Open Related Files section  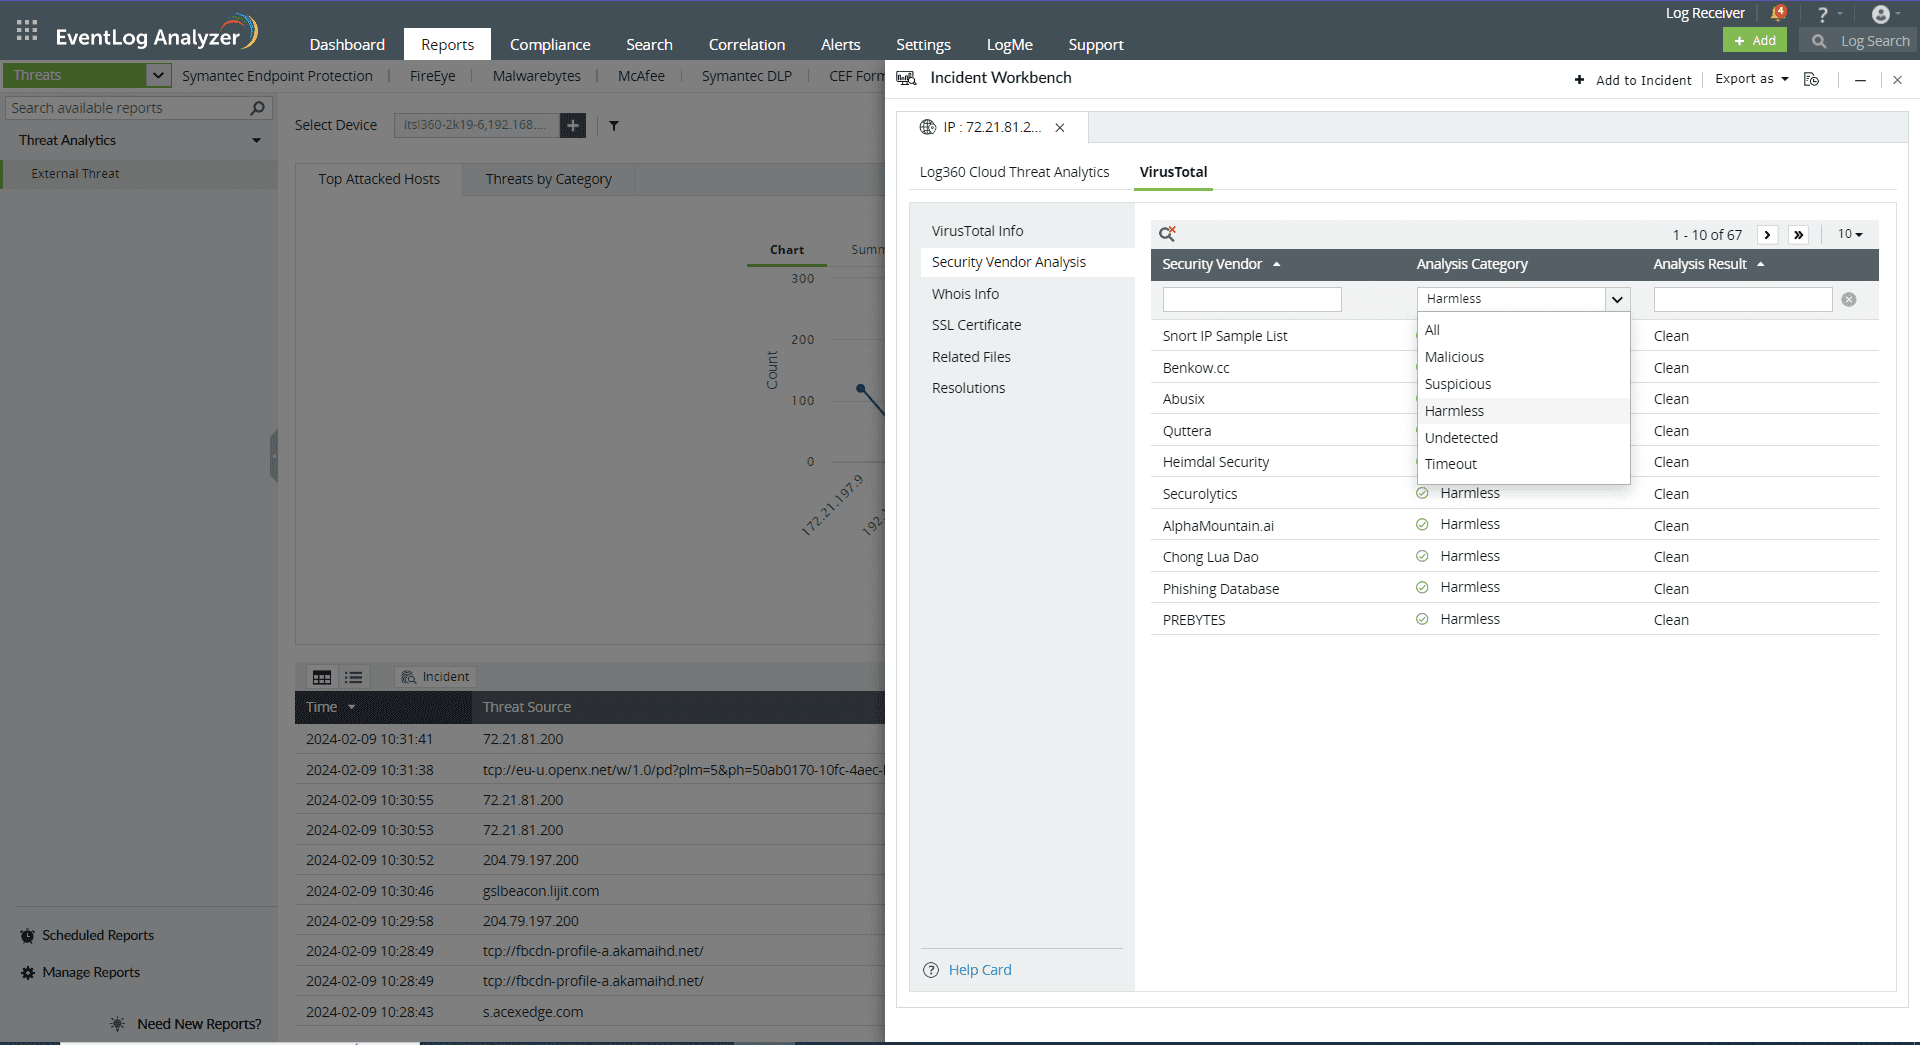pos(971,357)
